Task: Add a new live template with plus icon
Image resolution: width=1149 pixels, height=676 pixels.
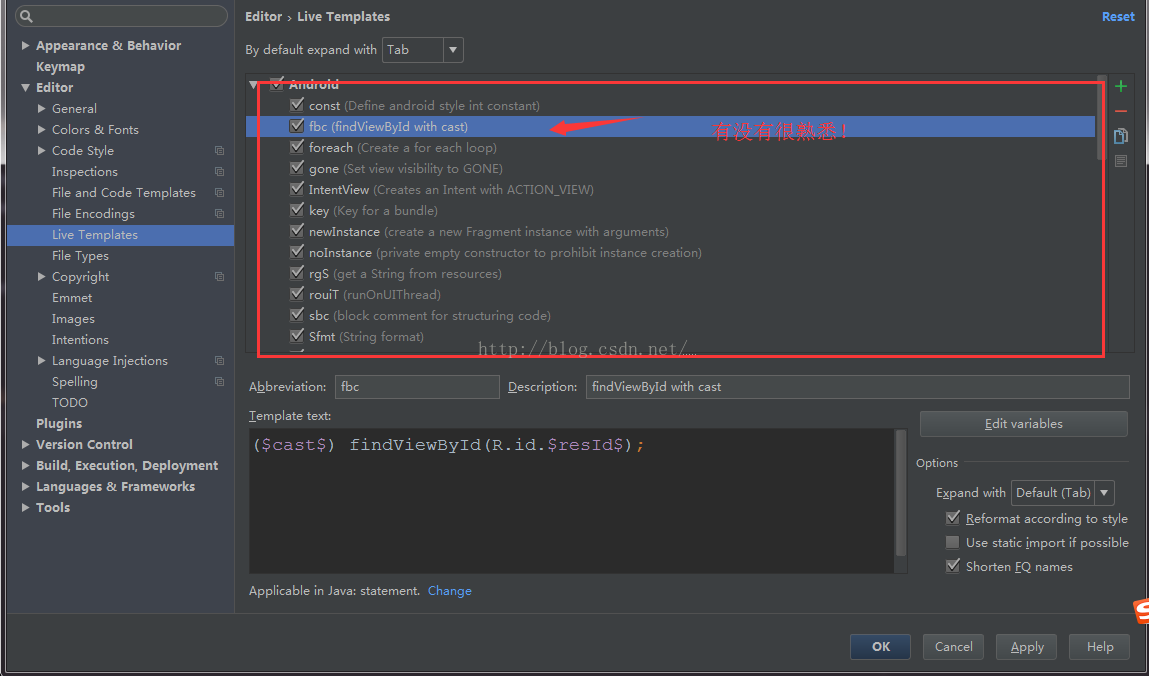Action: (x=1120, y=86)
